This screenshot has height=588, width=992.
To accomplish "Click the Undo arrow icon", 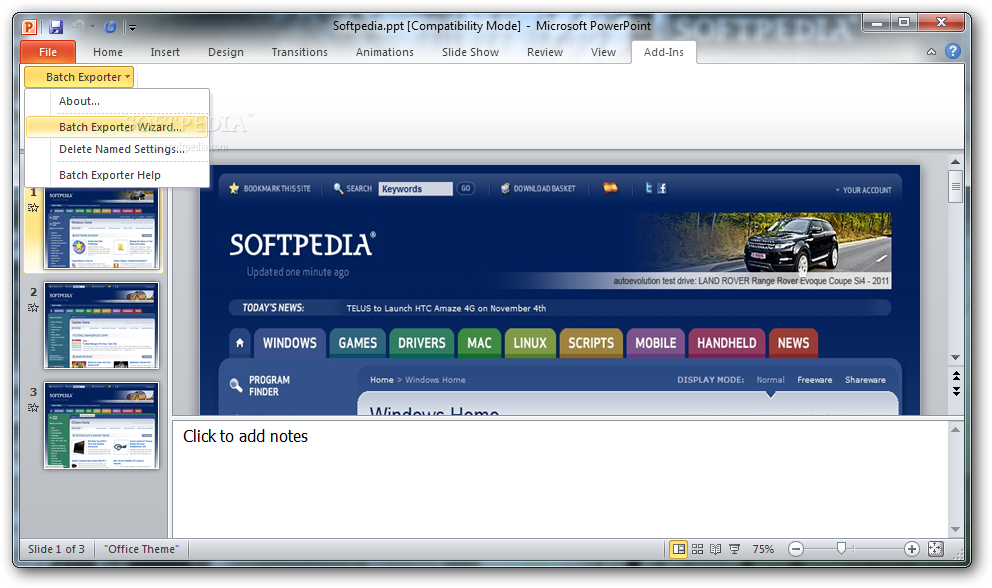I will [x=78, y=27].
